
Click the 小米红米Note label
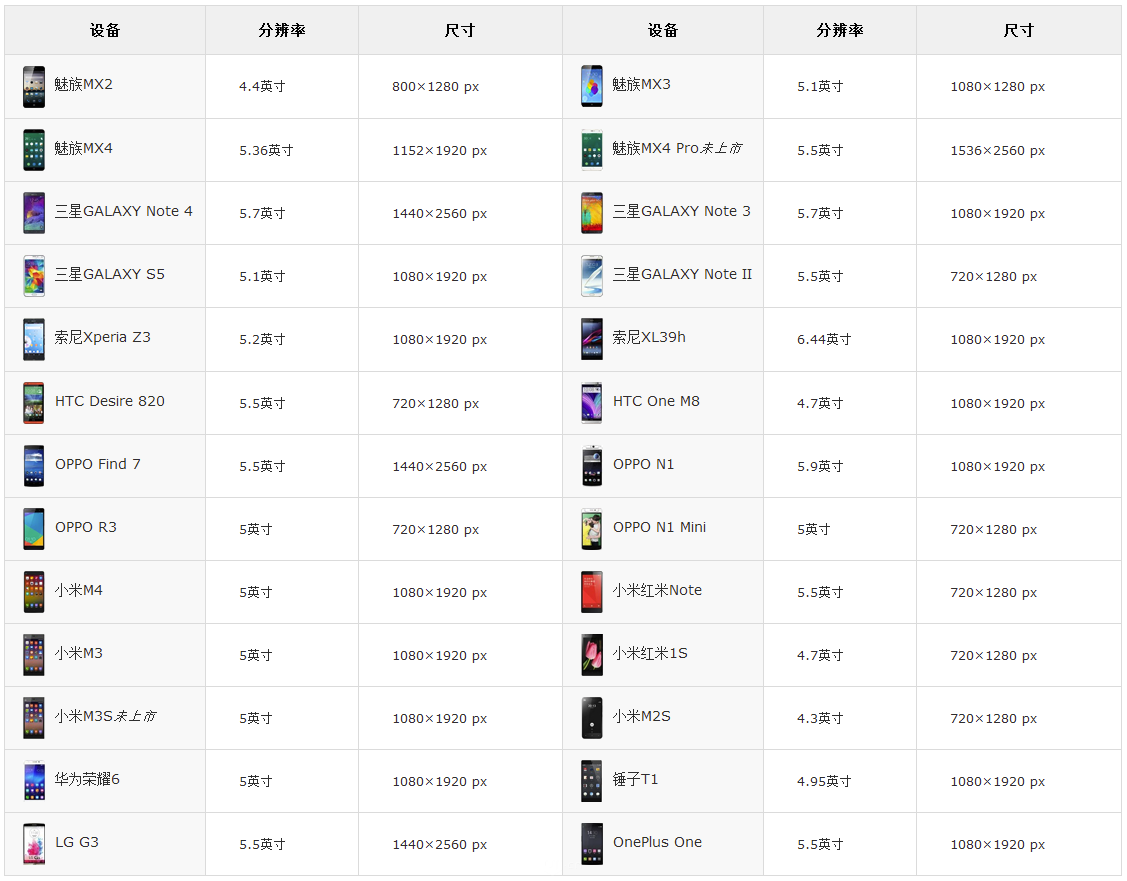click(657, 590)
